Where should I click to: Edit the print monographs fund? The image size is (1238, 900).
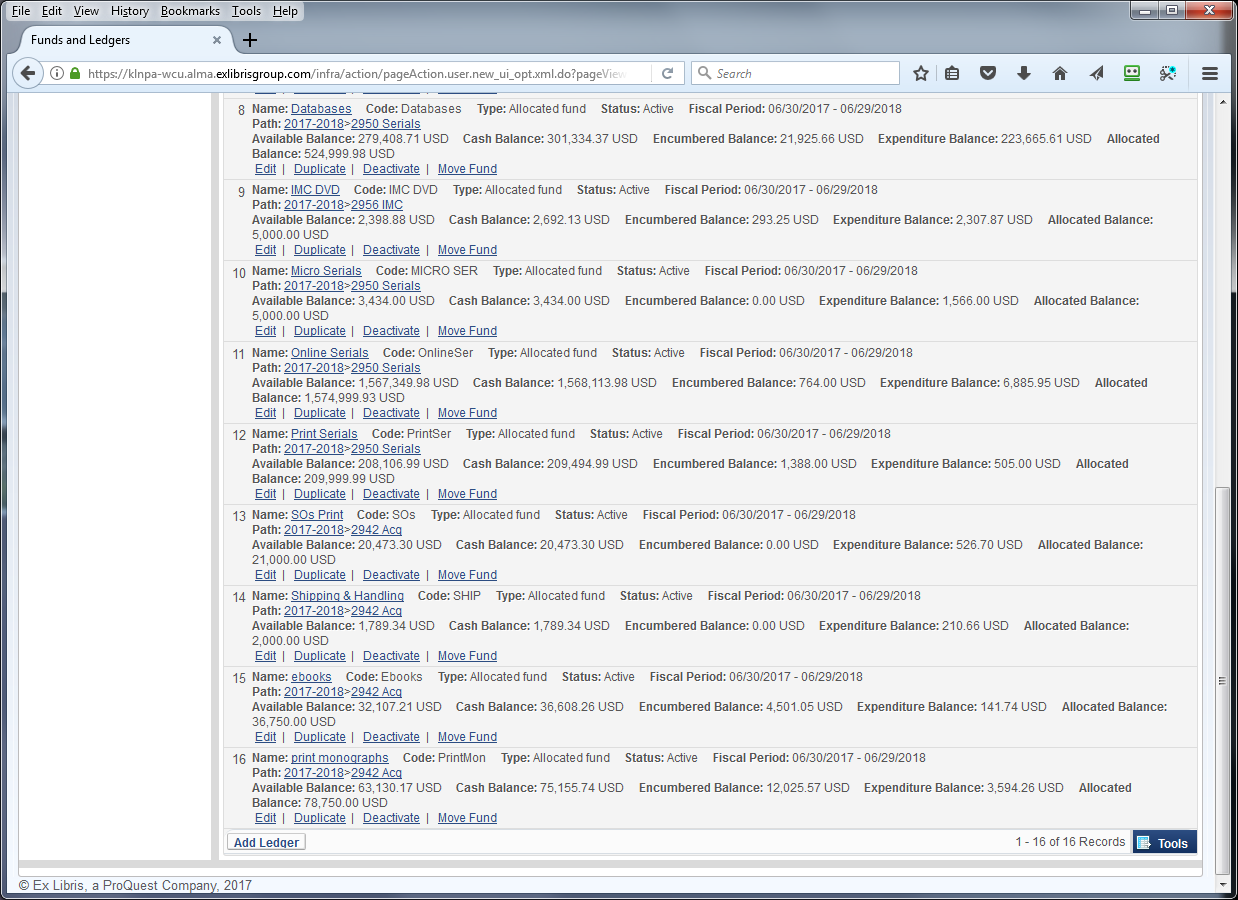pyautogui.click(x=265, y=818)
